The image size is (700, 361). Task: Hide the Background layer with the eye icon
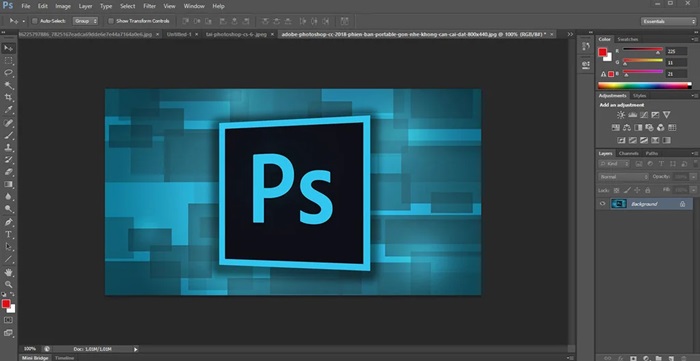[603, 204]
